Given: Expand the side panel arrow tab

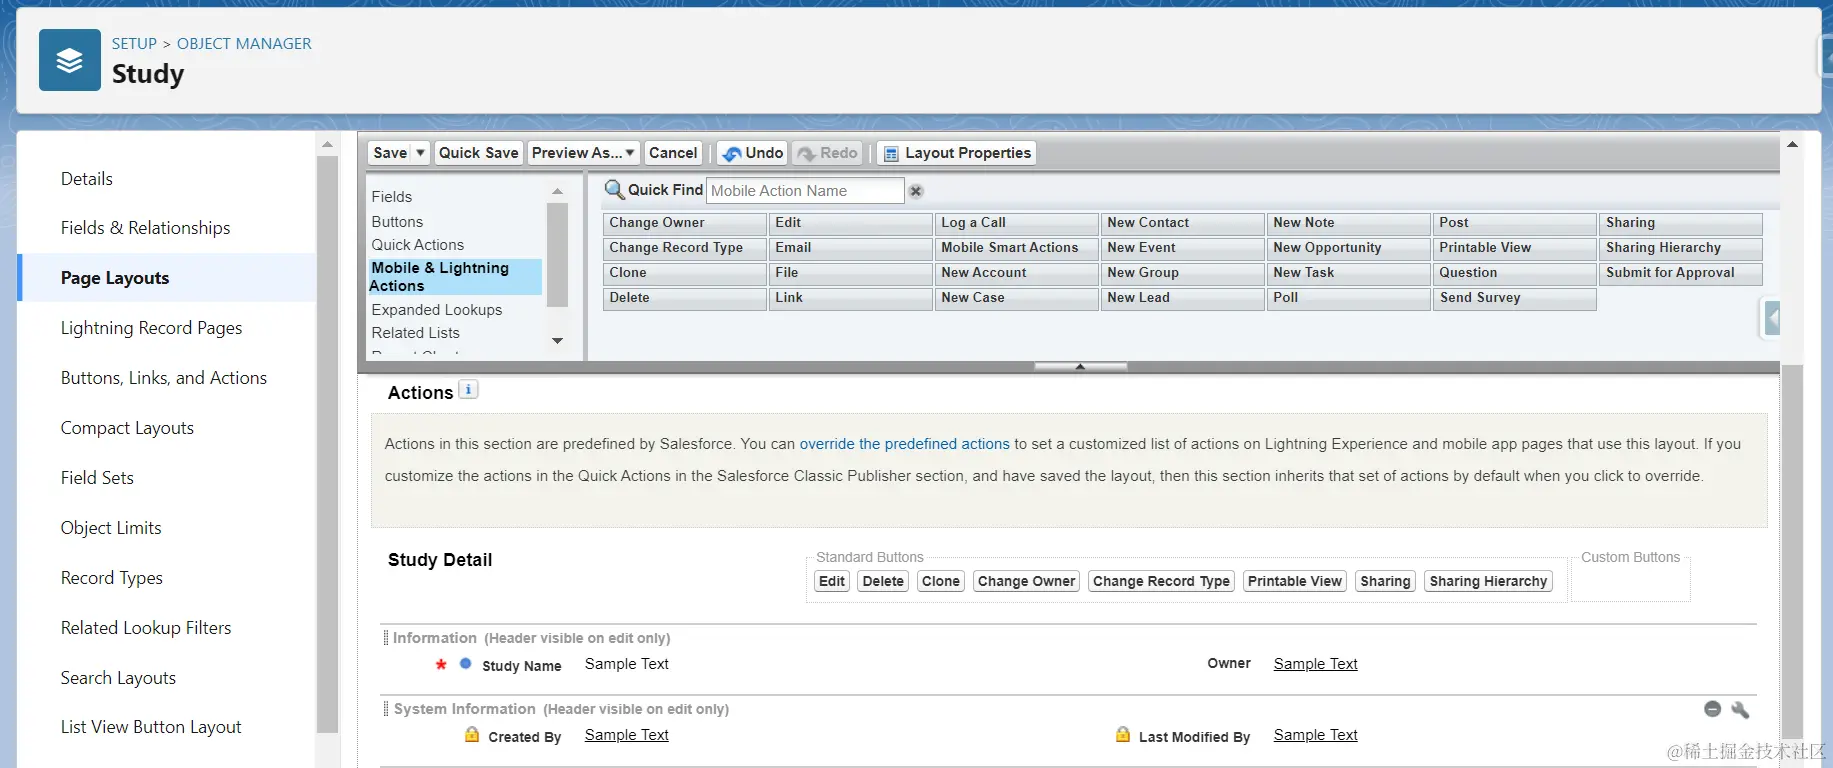Looking at the screenshot, I should click(1771, 319).
